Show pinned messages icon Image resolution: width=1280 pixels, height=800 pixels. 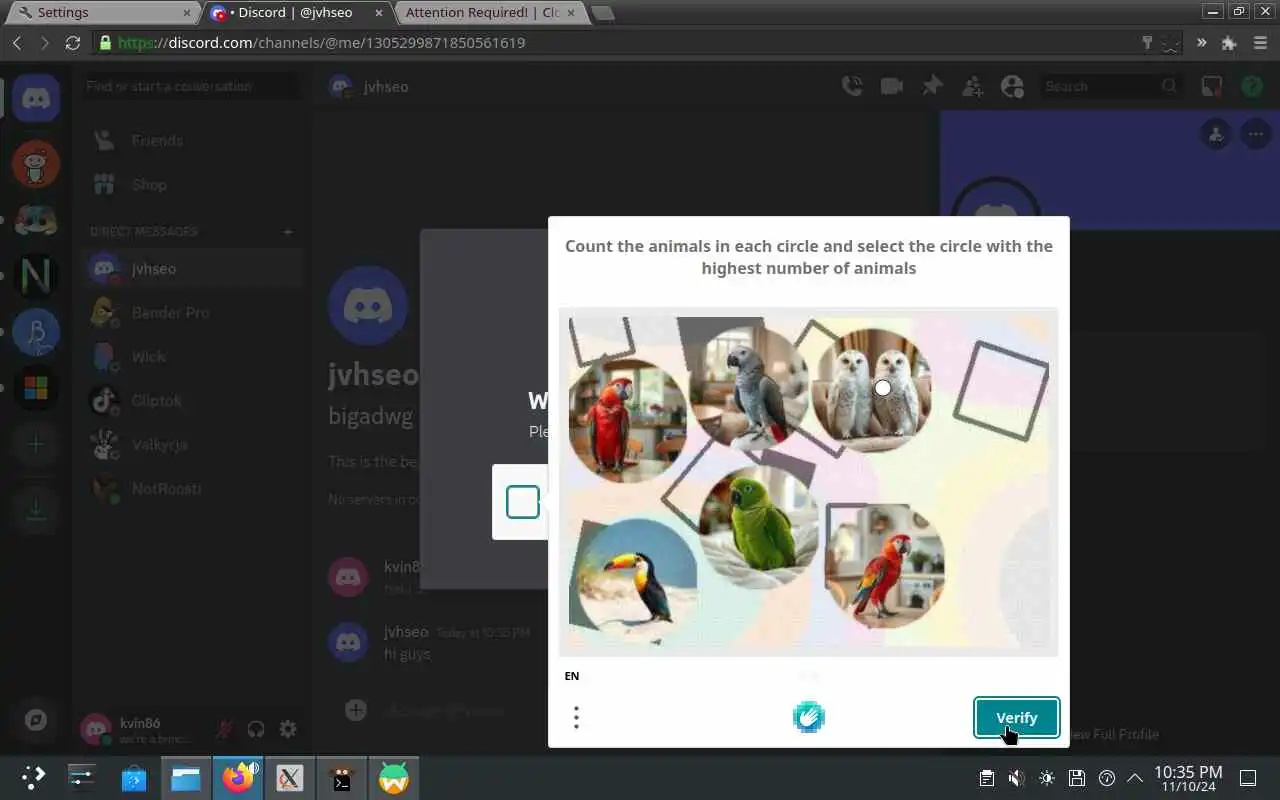coord(932,86)
